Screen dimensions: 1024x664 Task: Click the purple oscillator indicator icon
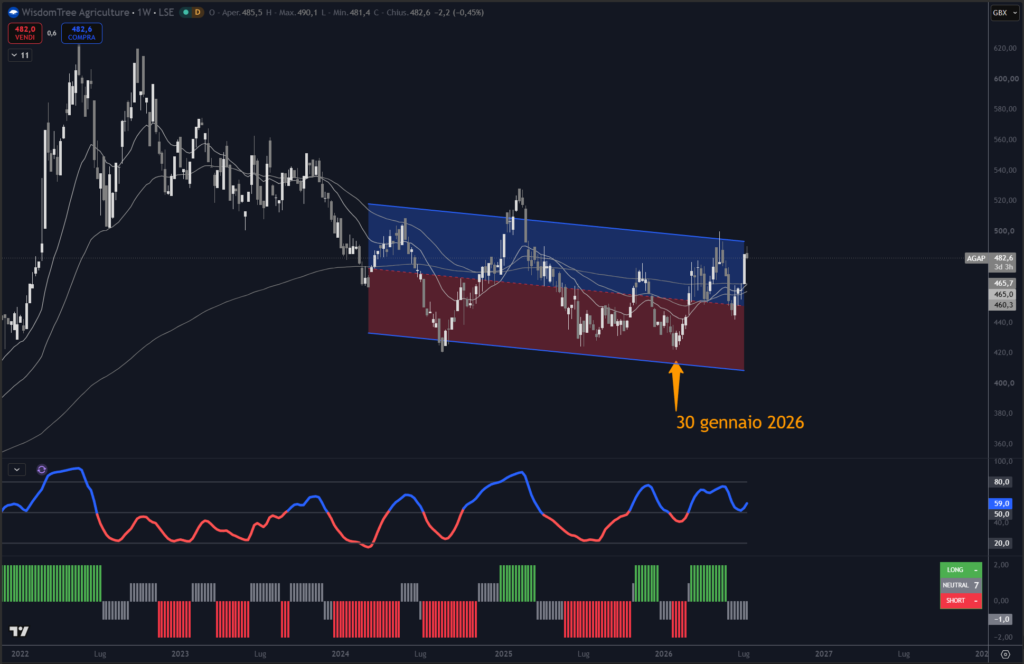(42, 469)
